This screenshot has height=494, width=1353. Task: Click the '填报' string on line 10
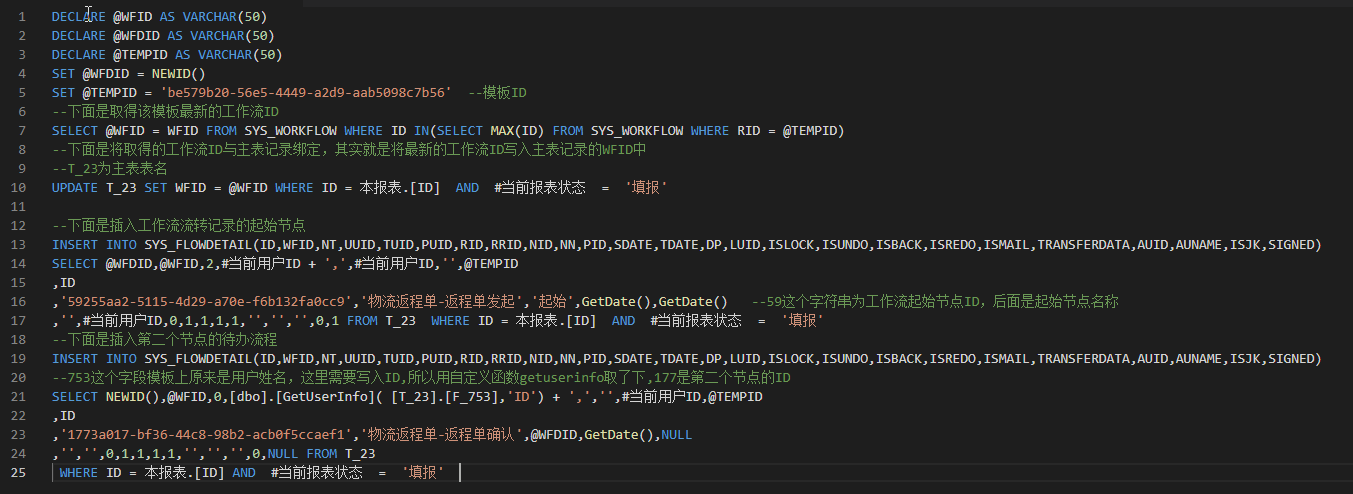[646, 188]
